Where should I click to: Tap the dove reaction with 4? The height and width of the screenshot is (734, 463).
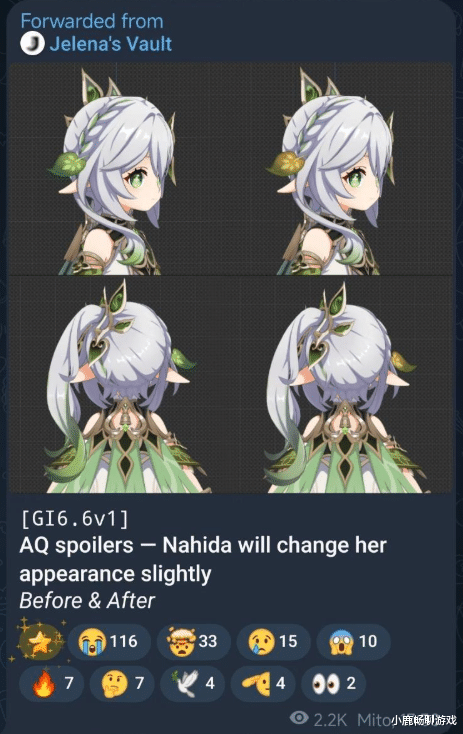point(192,683)
